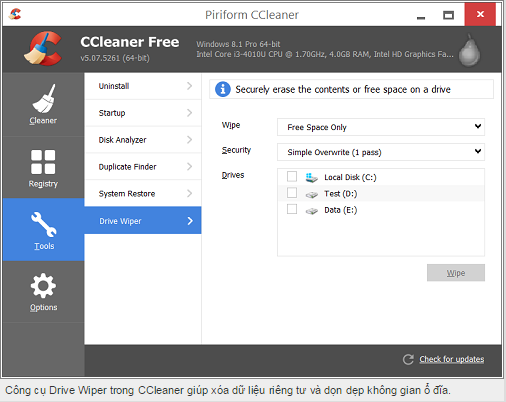
Task: Open the Registry section grid icon
Action: (x=43, y=162)
